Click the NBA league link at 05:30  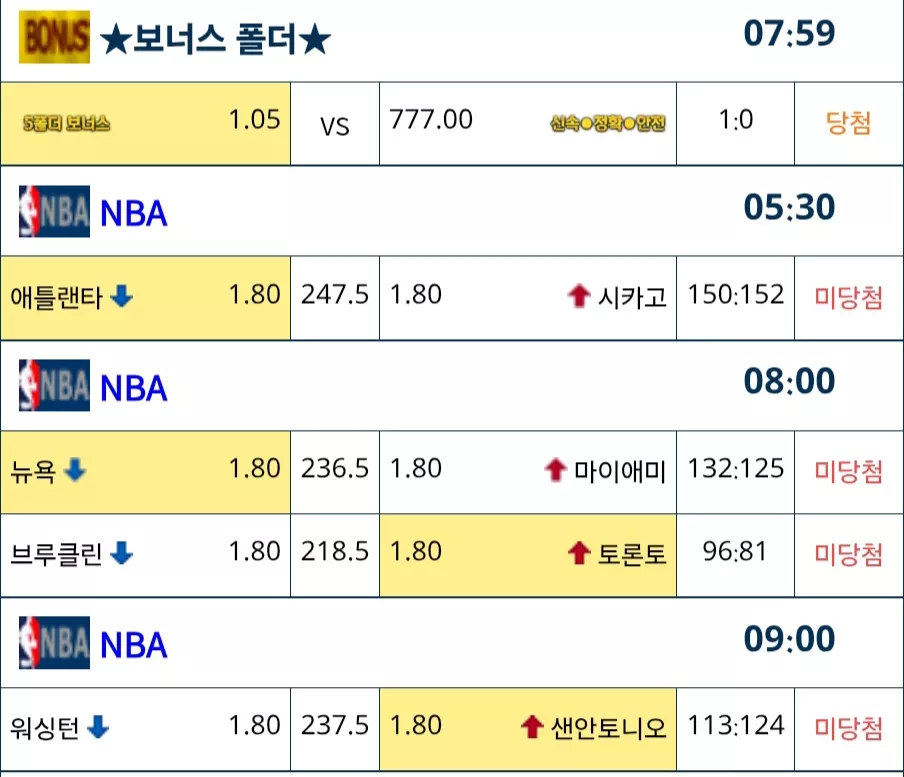[x=134, y=213]
